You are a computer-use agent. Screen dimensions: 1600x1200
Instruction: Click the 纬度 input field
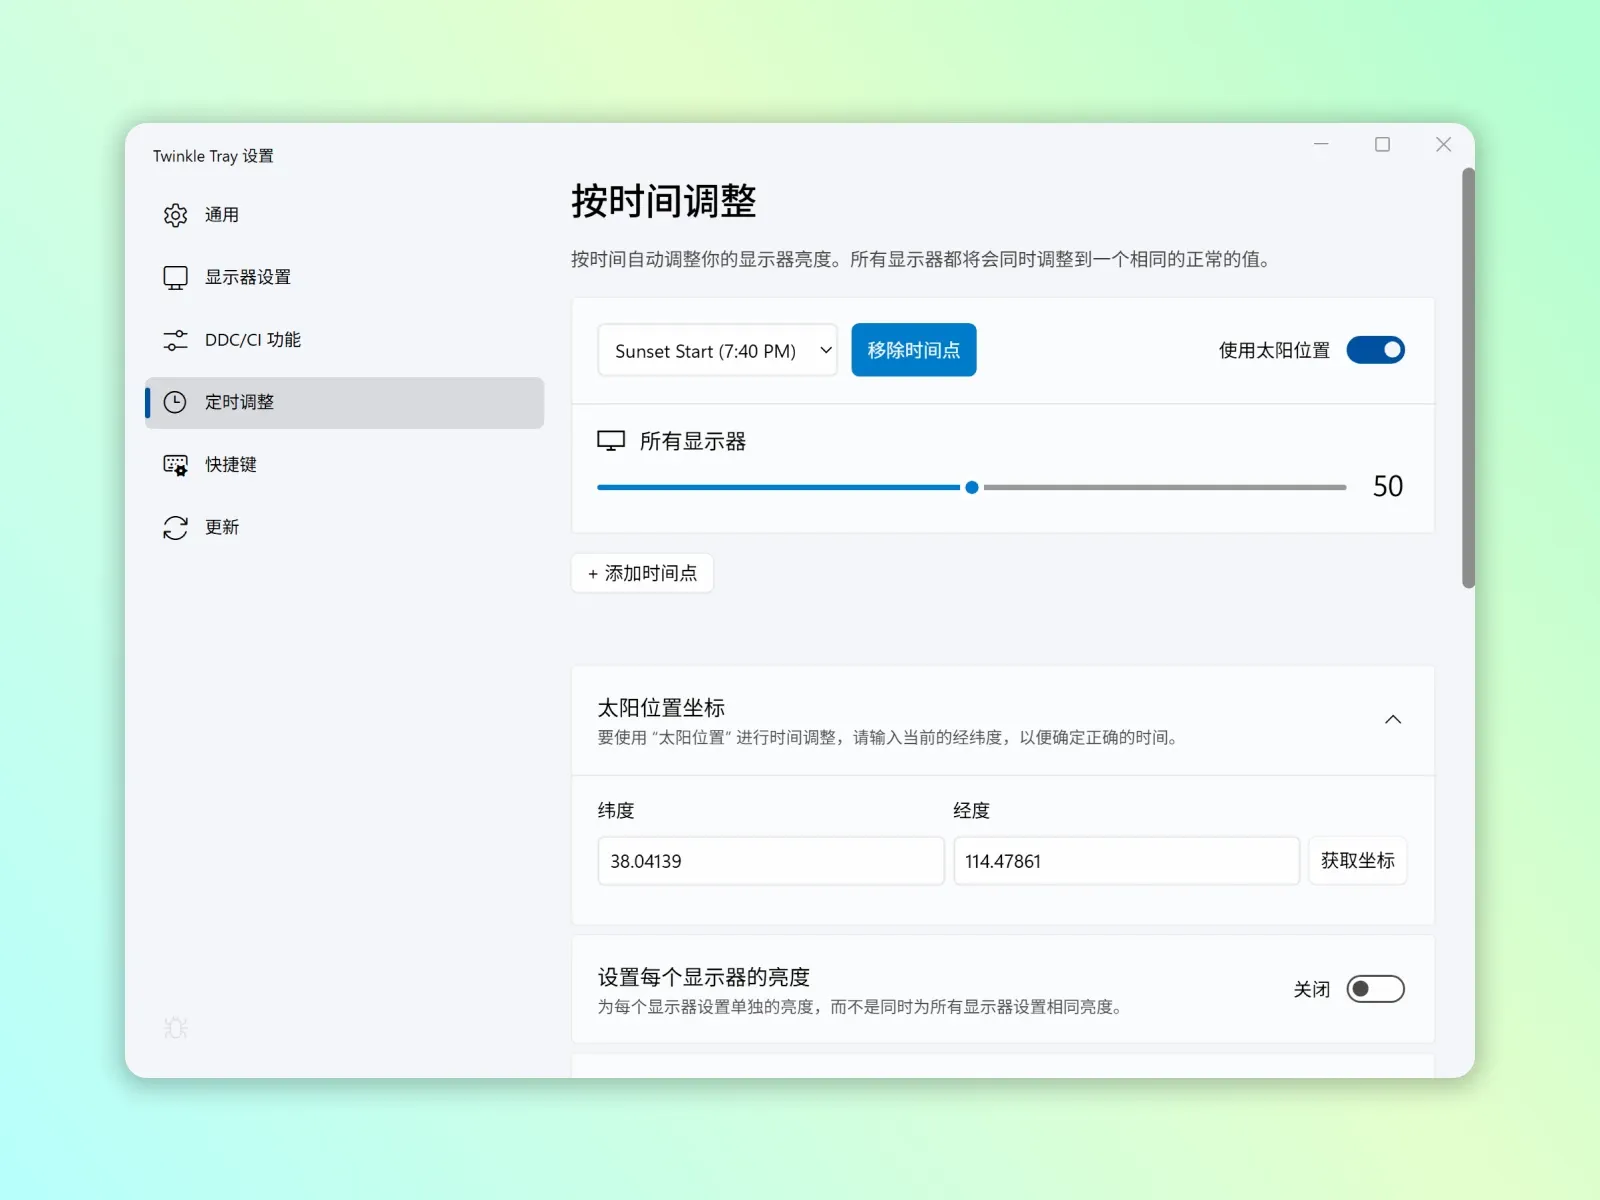[x=771, y=861]
